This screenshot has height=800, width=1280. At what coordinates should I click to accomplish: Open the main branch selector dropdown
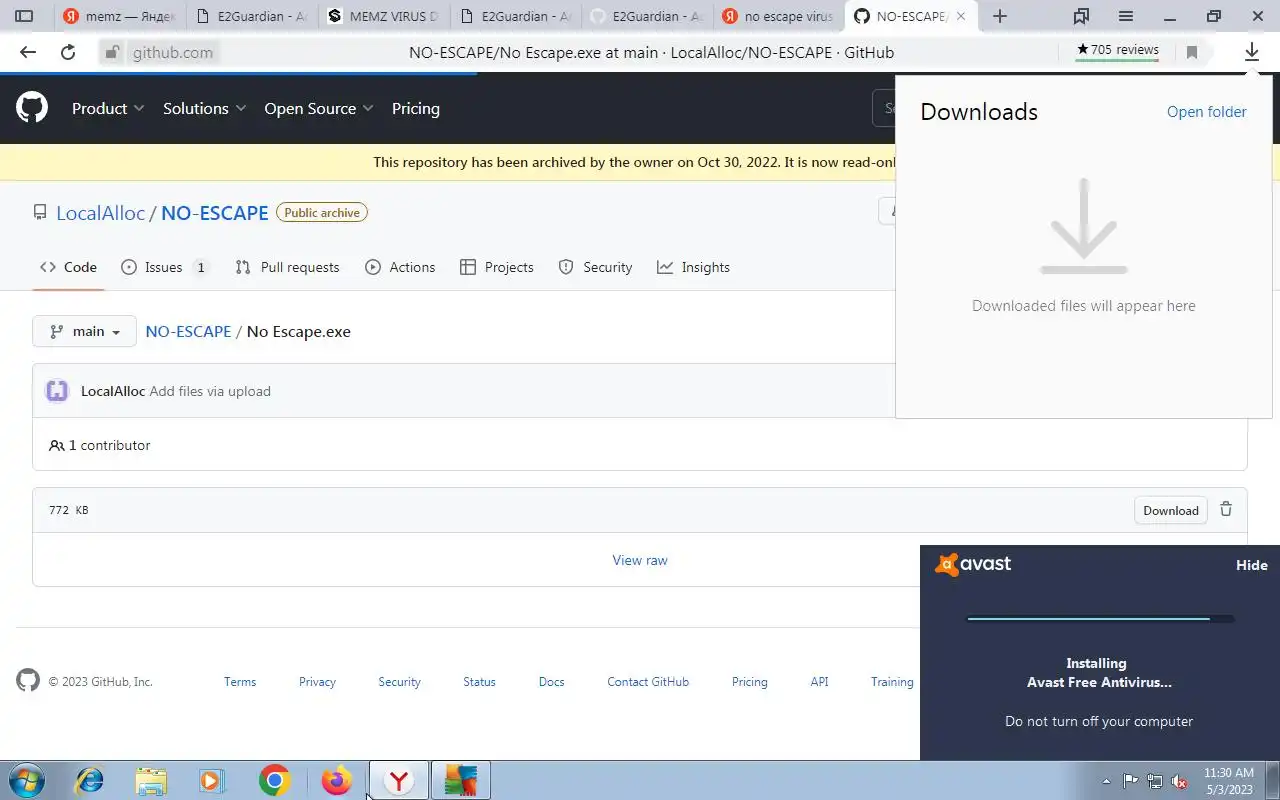(84, 331)
